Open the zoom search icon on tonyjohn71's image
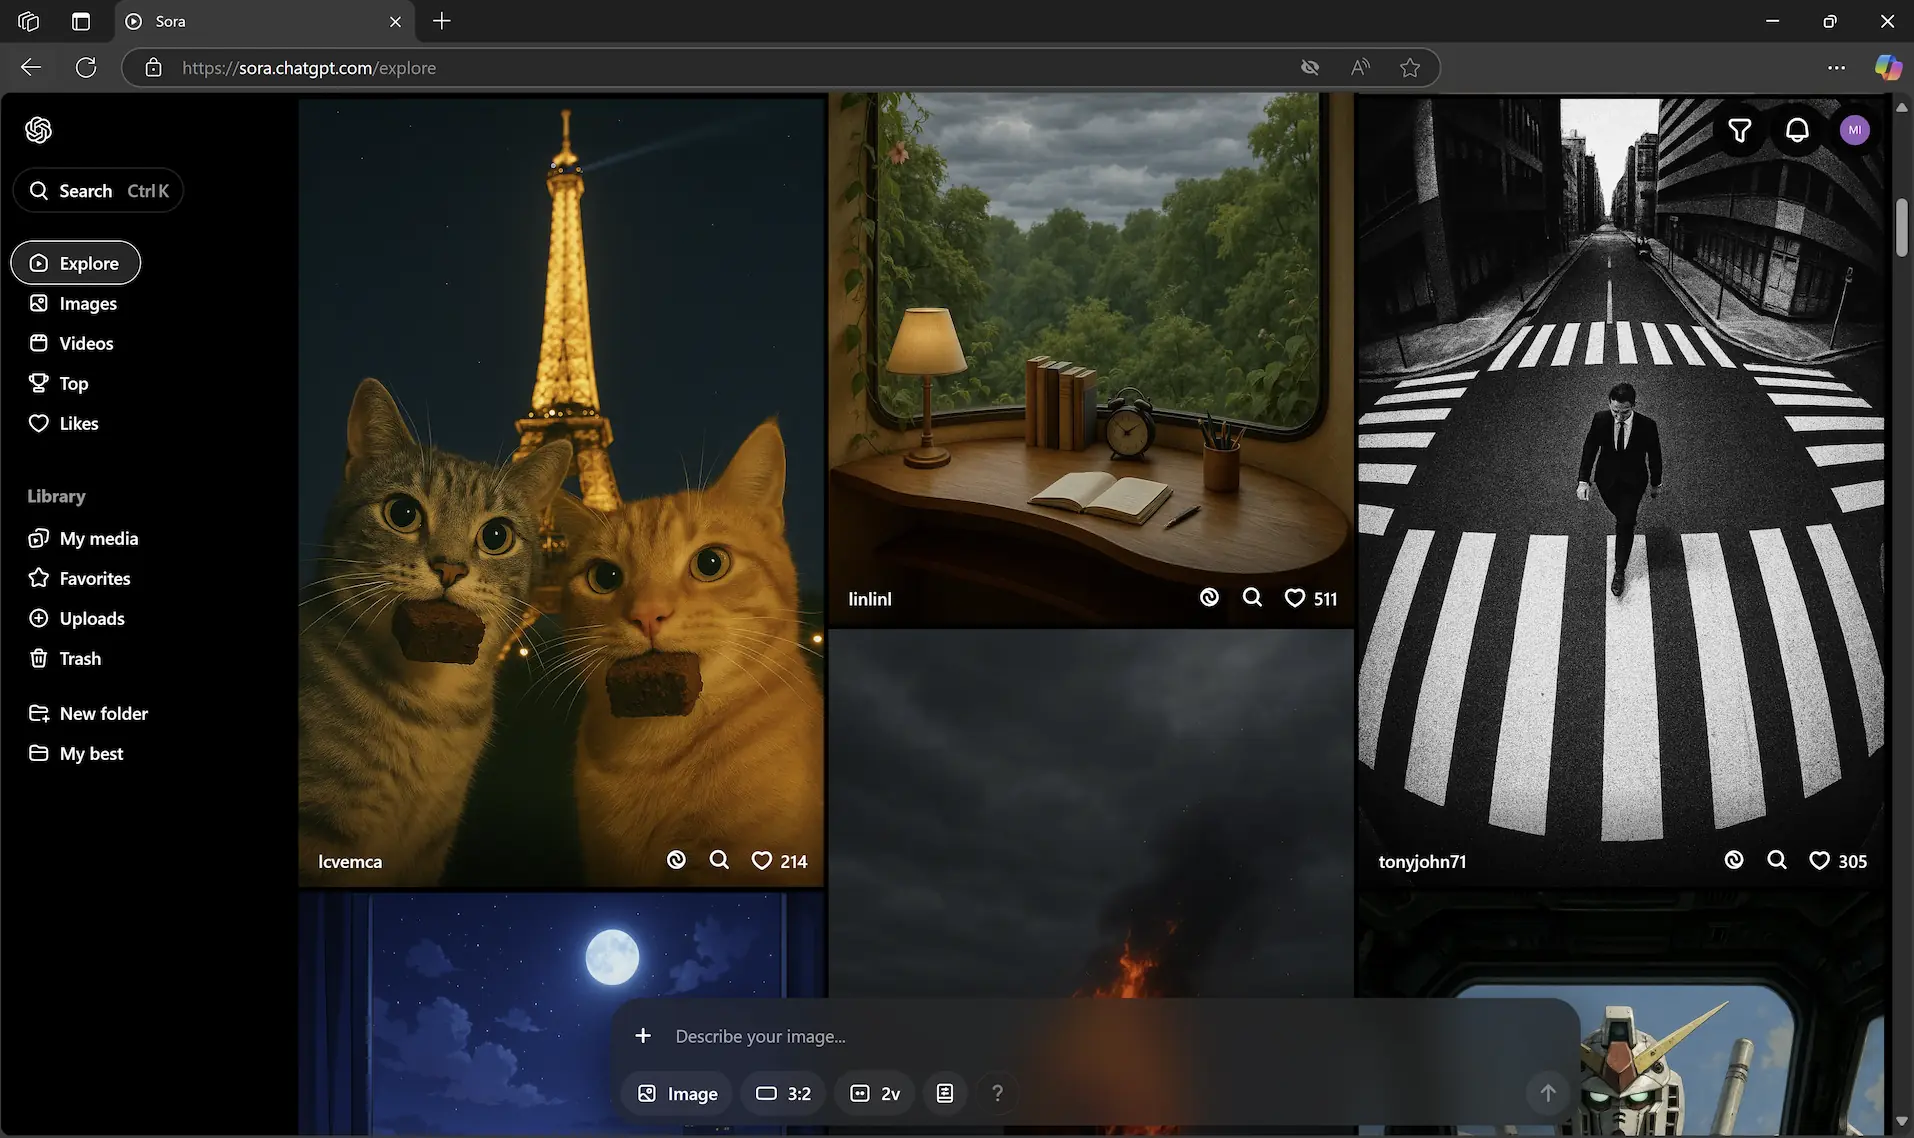Viewport: 1914px width, 1138px height. click(x=1777, y=860)
